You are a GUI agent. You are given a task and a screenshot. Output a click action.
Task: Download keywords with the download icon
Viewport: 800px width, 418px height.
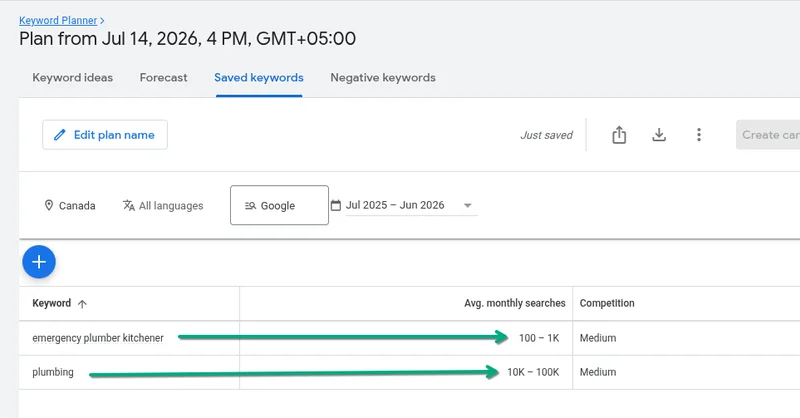coord(659,135)
